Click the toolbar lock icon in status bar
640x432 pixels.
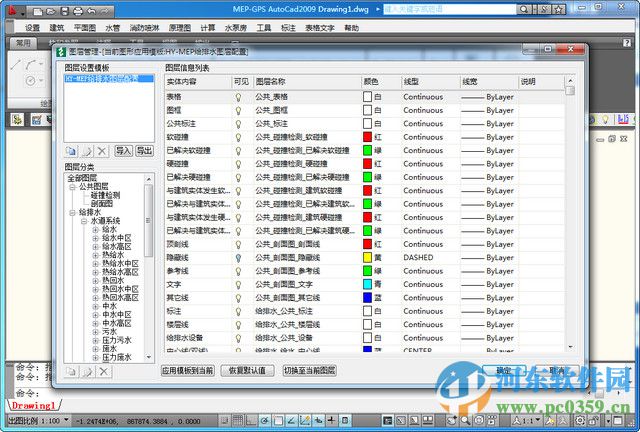593,420
